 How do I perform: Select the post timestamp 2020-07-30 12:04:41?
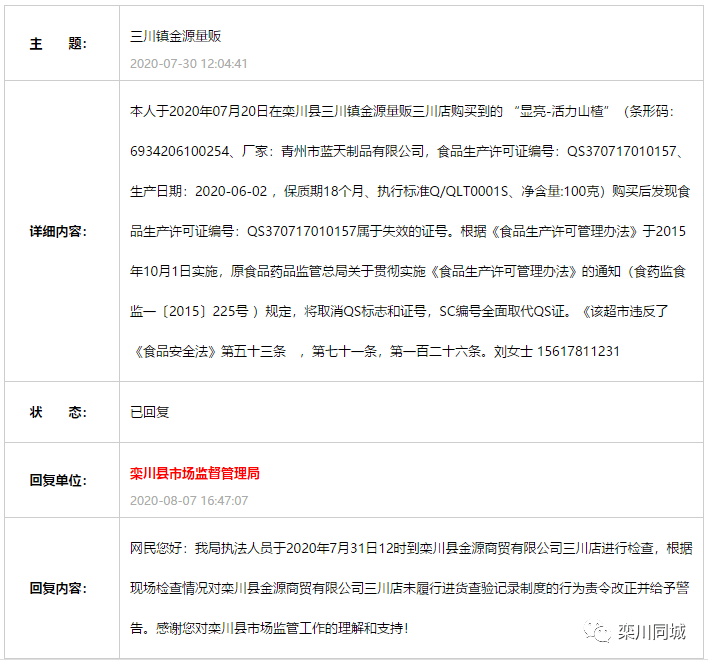[x=189, y=64]
